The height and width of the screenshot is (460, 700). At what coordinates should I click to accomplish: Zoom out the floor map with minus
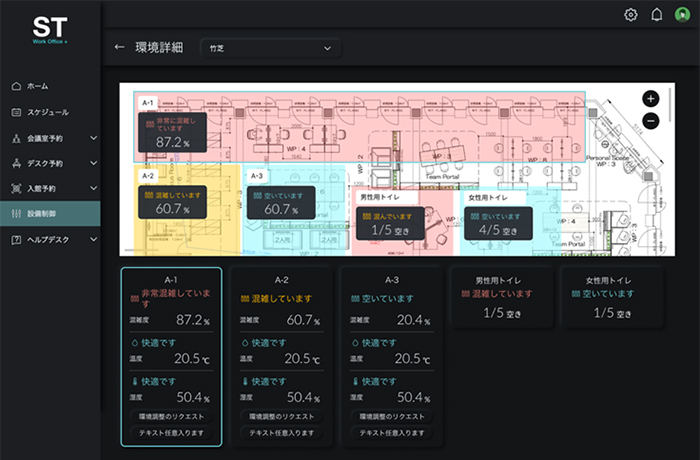coord(650,121)
